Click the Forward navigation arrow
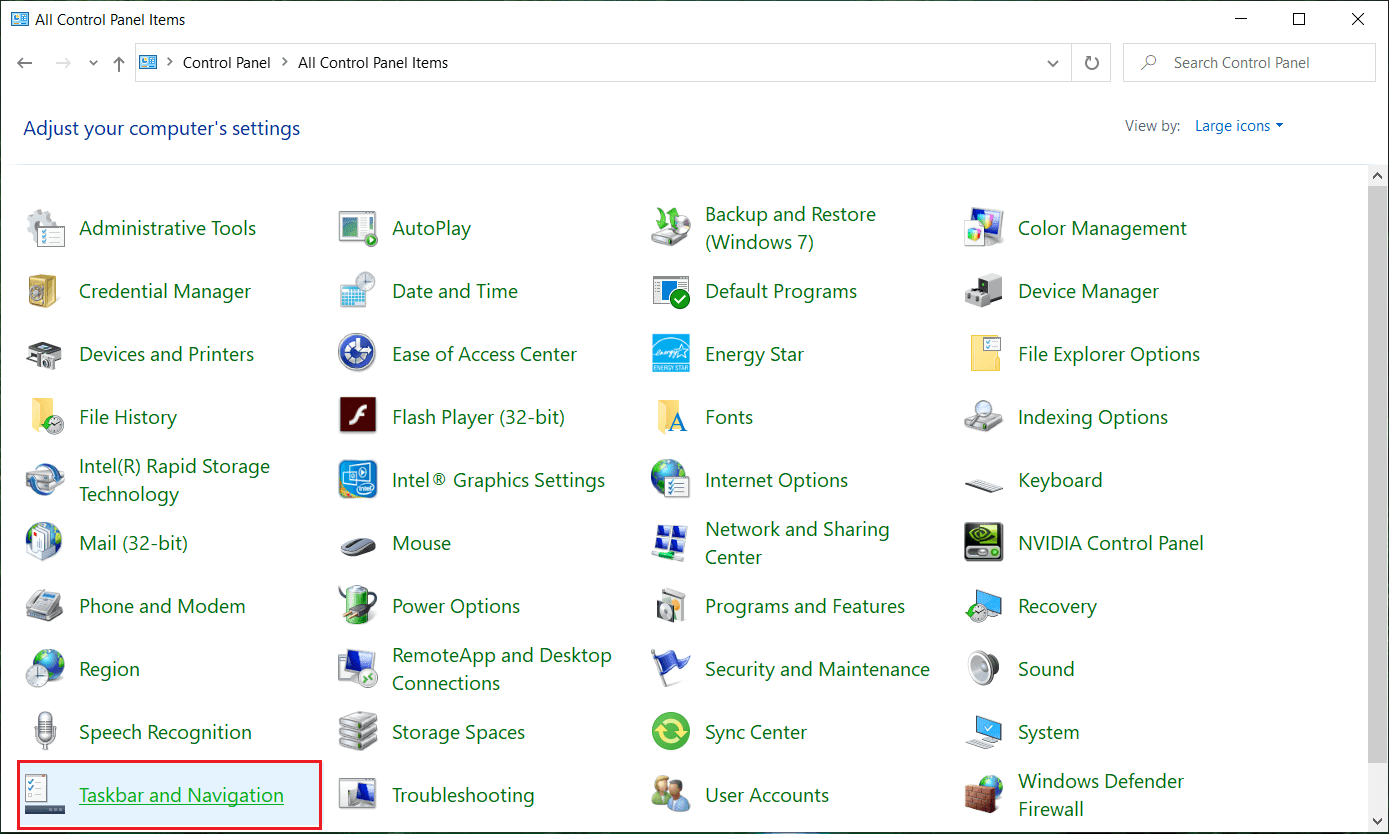 [x=62, y=63]
